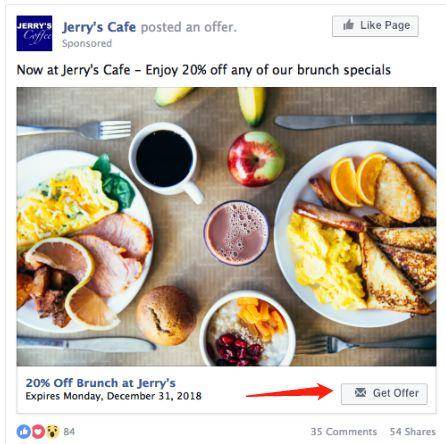The width and height of the screenshot is (446, 444).
Task: Click the ad text about brunch specials
Action: pos(204,70)
